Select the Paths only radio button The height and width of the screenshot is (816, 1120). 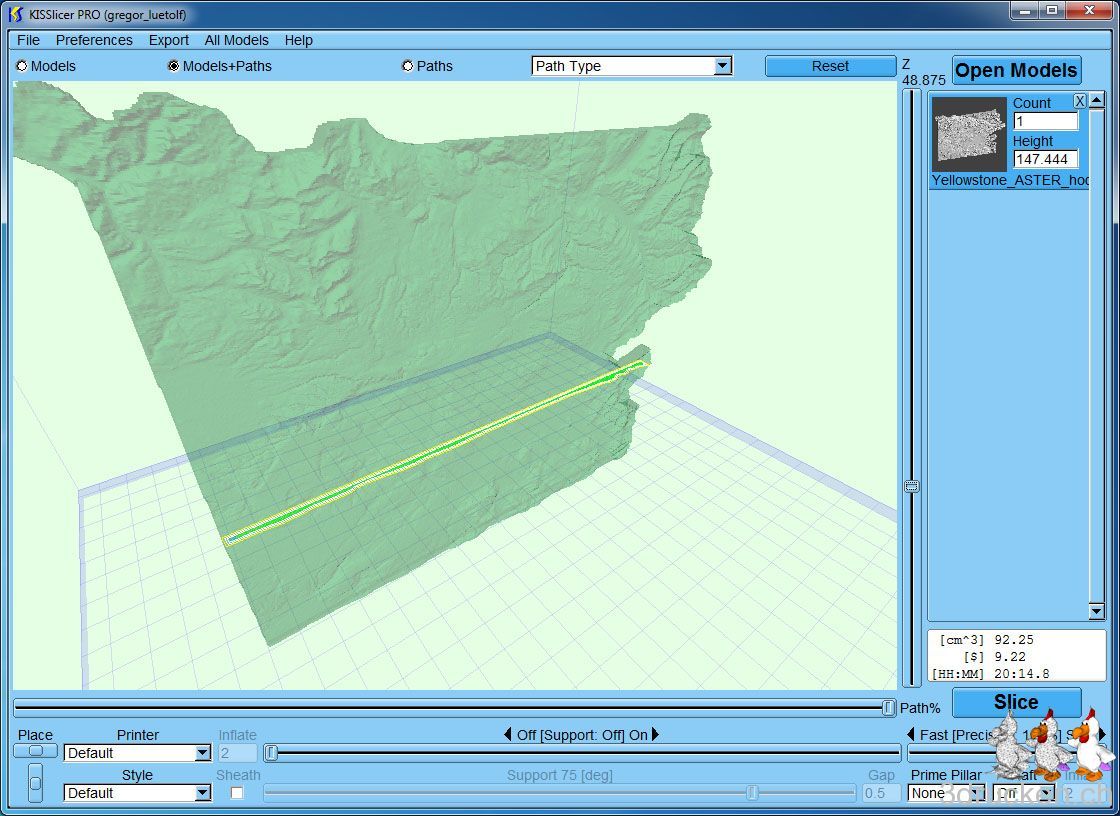click(407, 66)
